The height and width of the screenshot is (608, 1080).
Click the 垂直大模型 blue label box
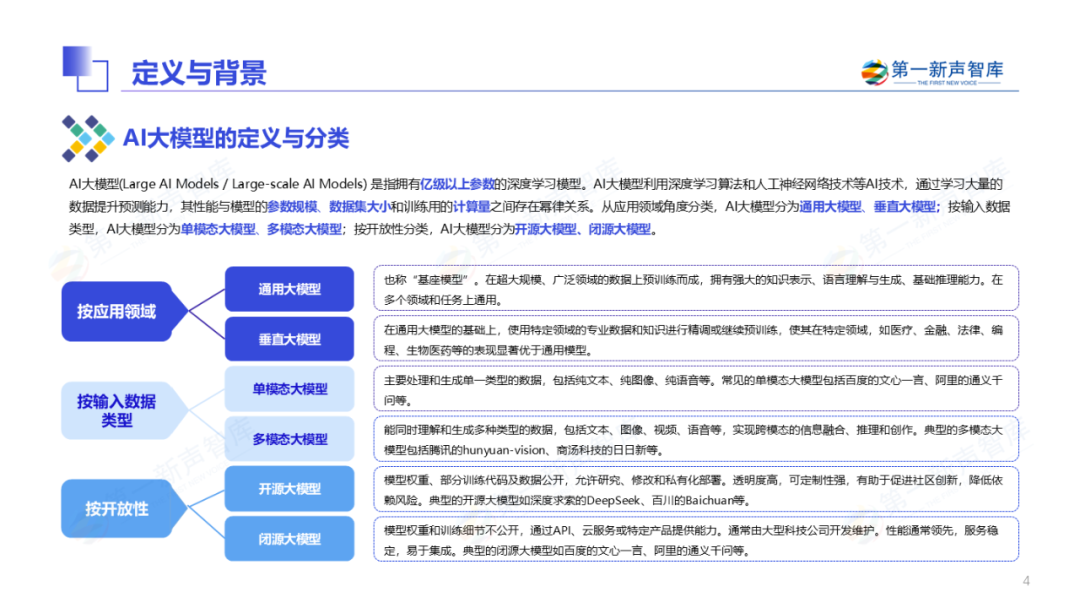tap(289, 339)
